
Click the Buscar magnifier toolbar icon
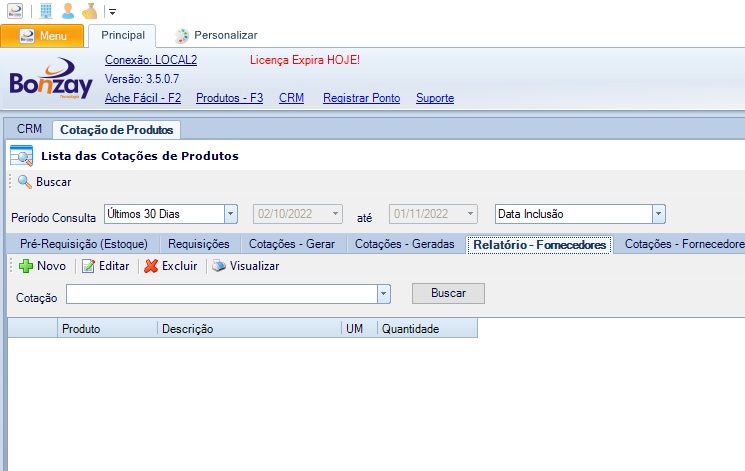(24, 182)
